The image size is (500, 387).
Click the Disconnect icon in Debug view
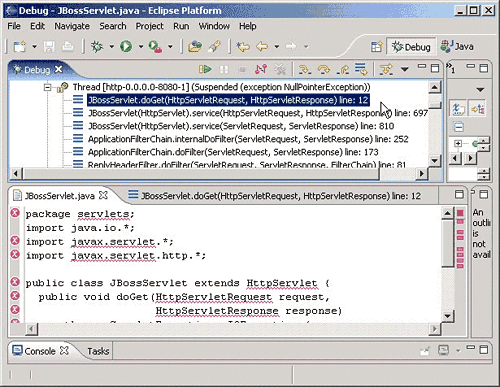[x=261, y=69]
